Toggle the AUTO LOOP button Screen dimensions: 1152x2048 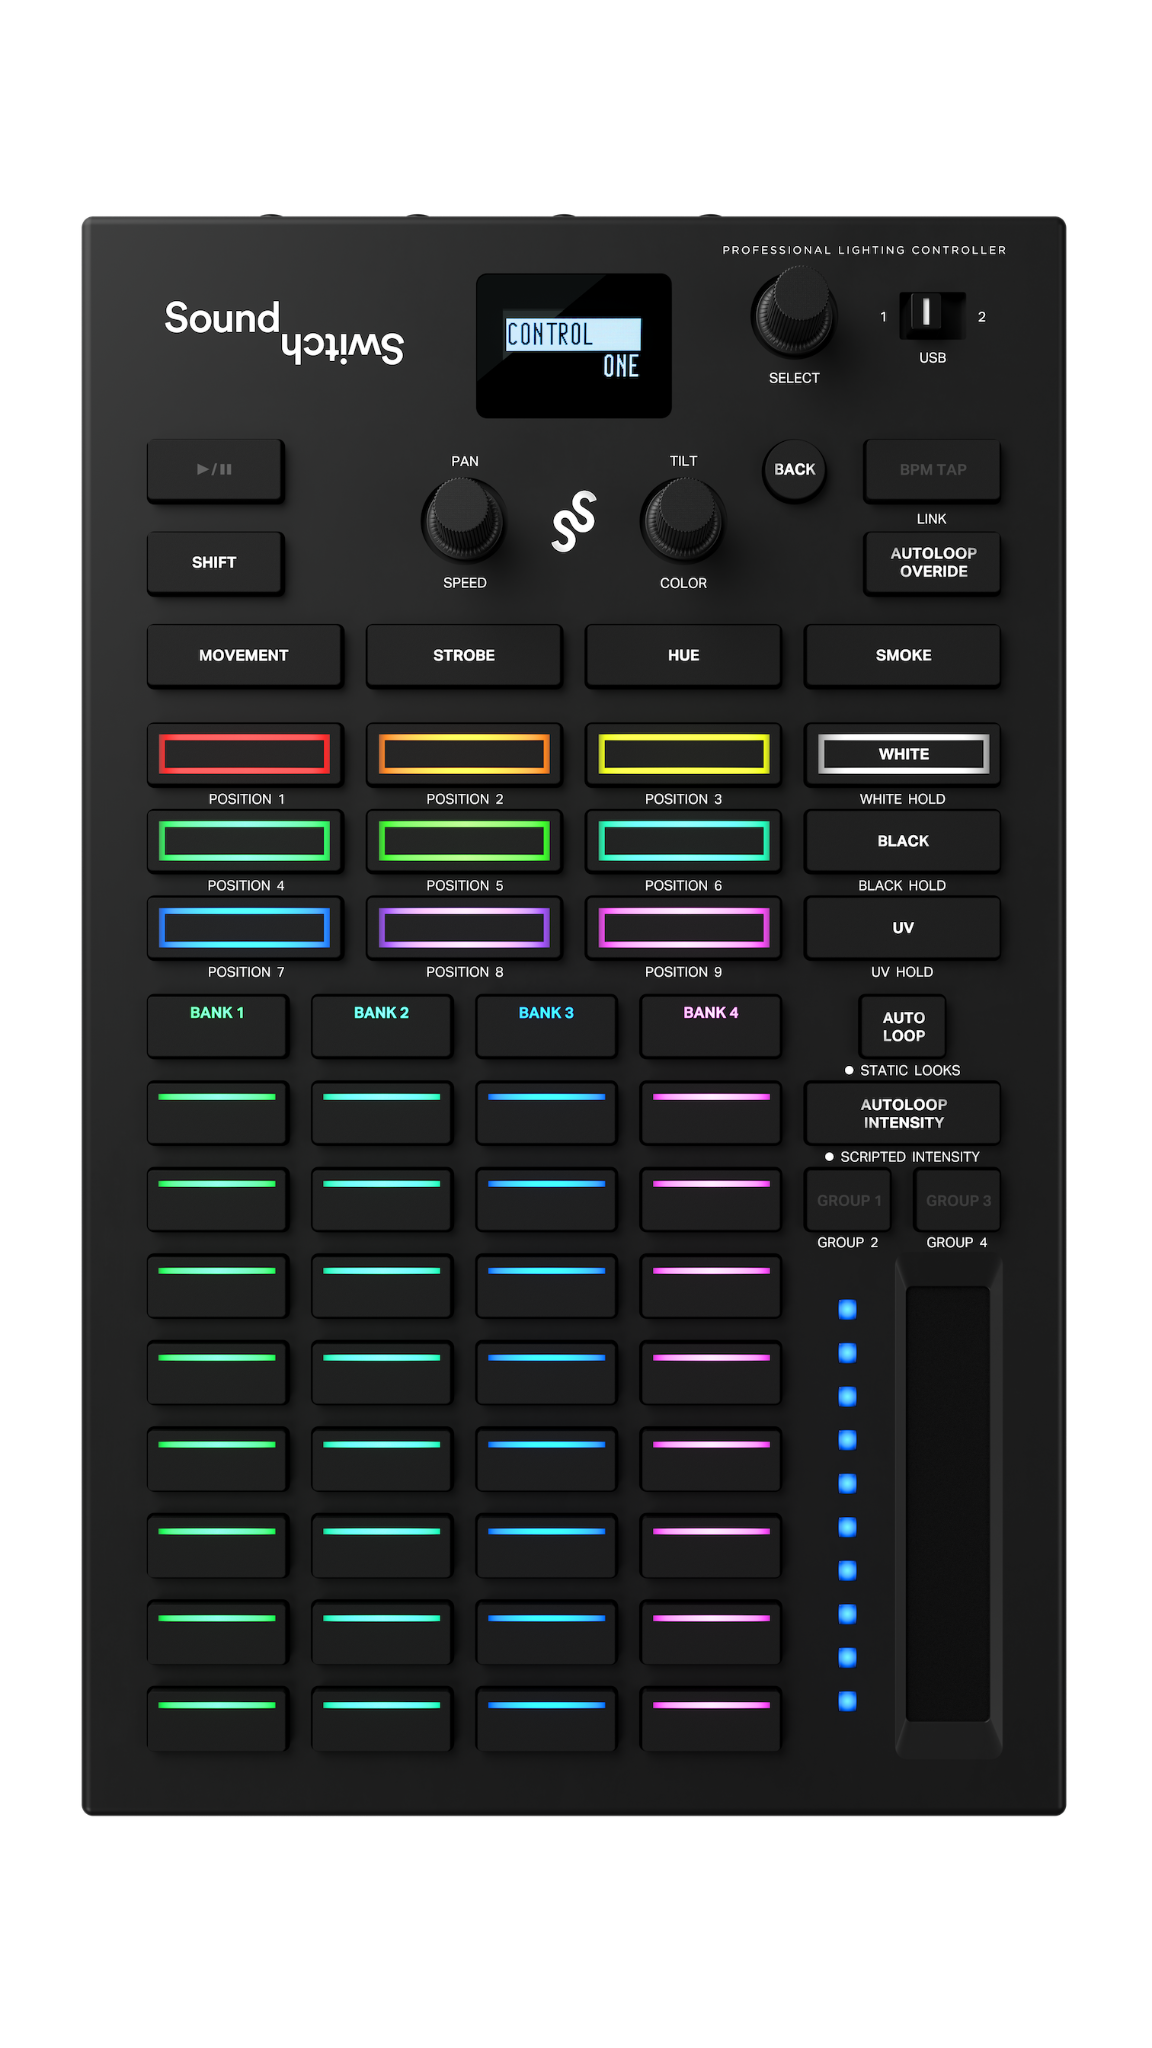pyautogui.click(x=903, y=1026)
